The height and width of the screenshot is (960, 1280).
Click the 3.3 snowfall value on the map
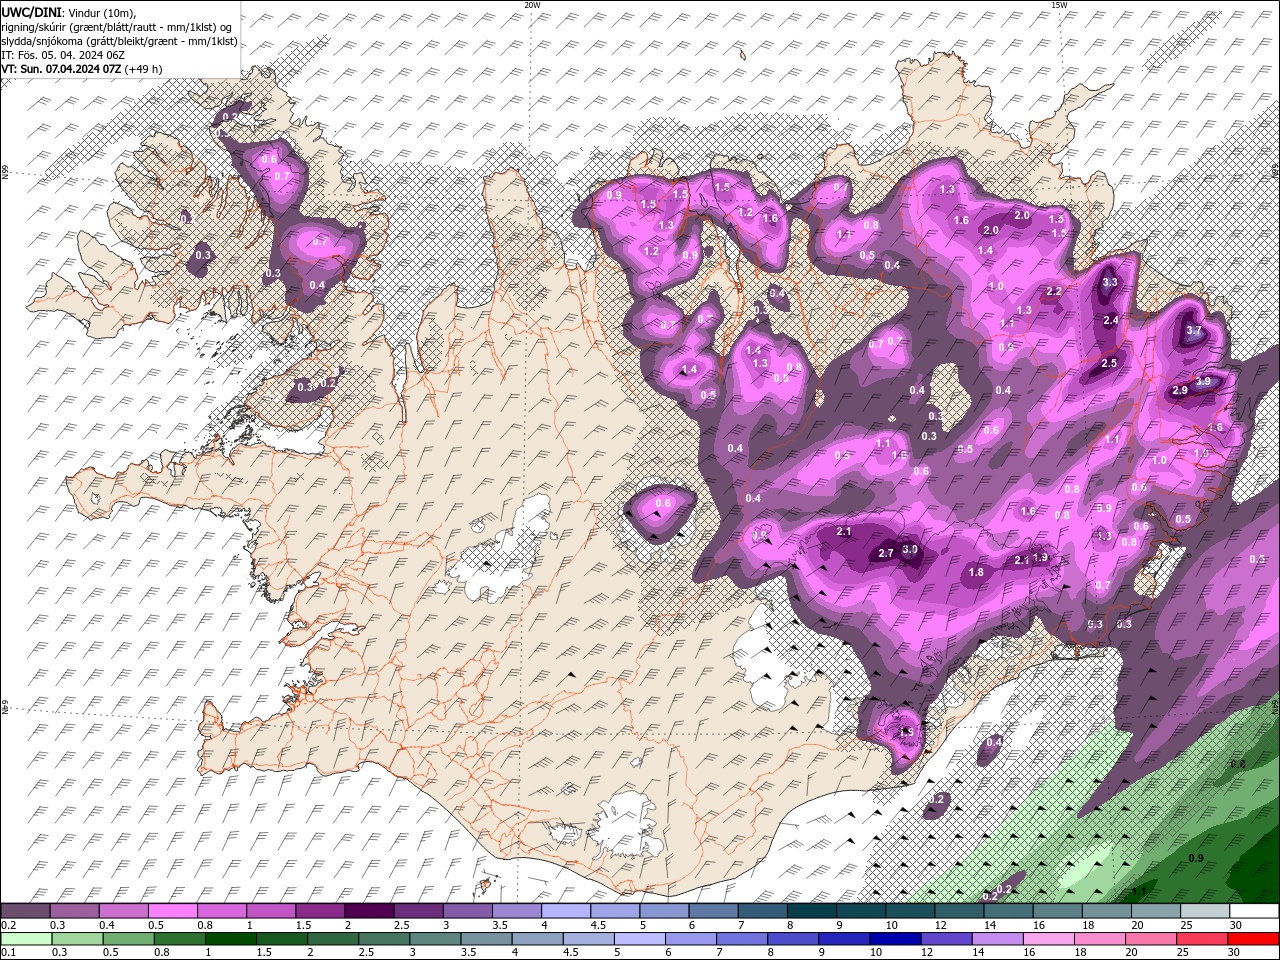tap(1110, 283)
